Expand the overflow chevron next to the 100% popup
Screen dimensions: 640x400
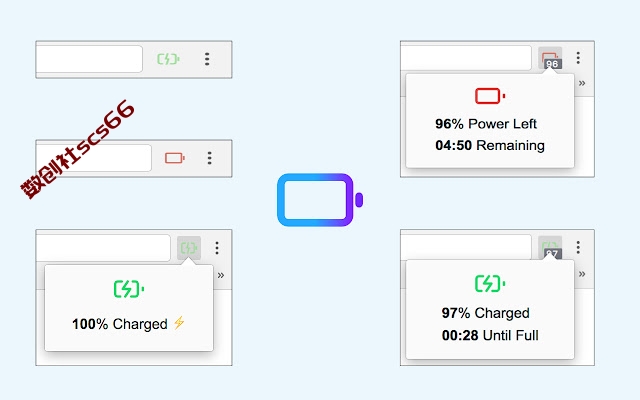(221, 275)
